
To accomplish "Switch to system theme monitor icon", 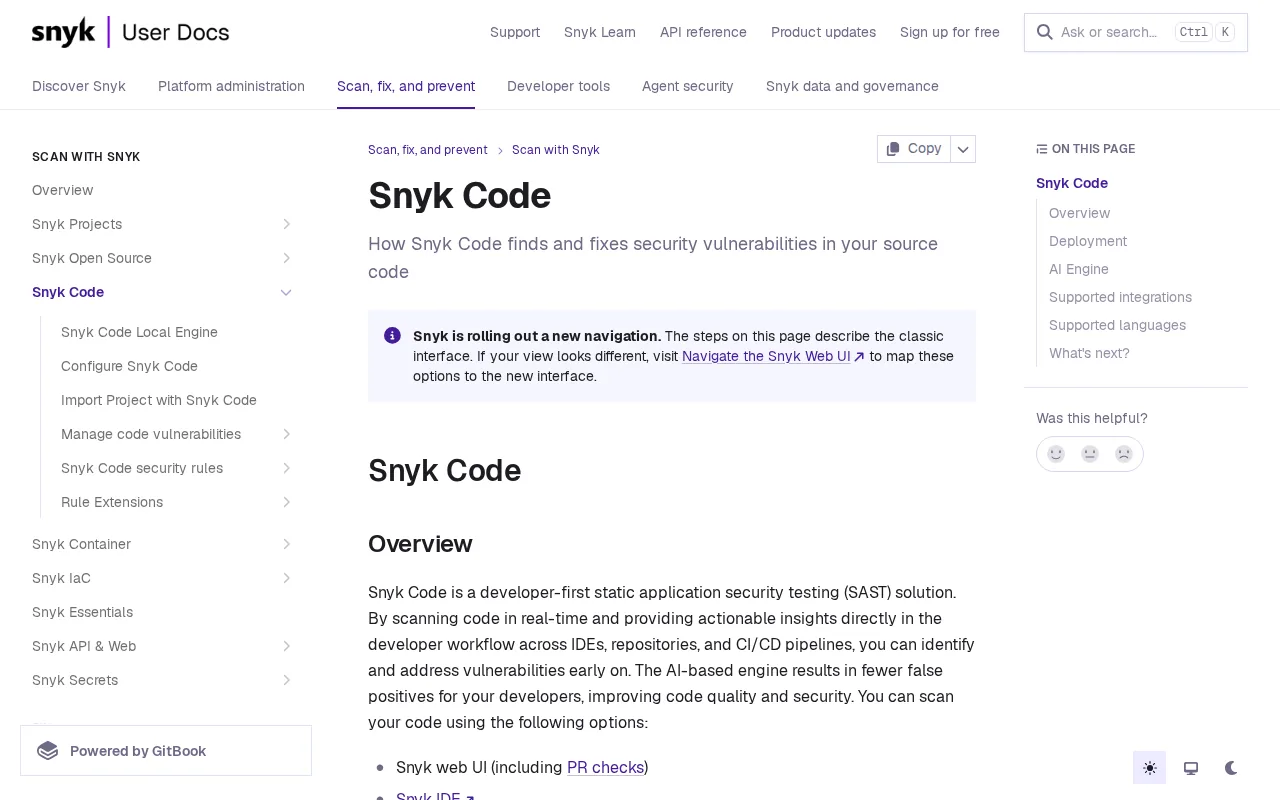I will click(1191, 768).
